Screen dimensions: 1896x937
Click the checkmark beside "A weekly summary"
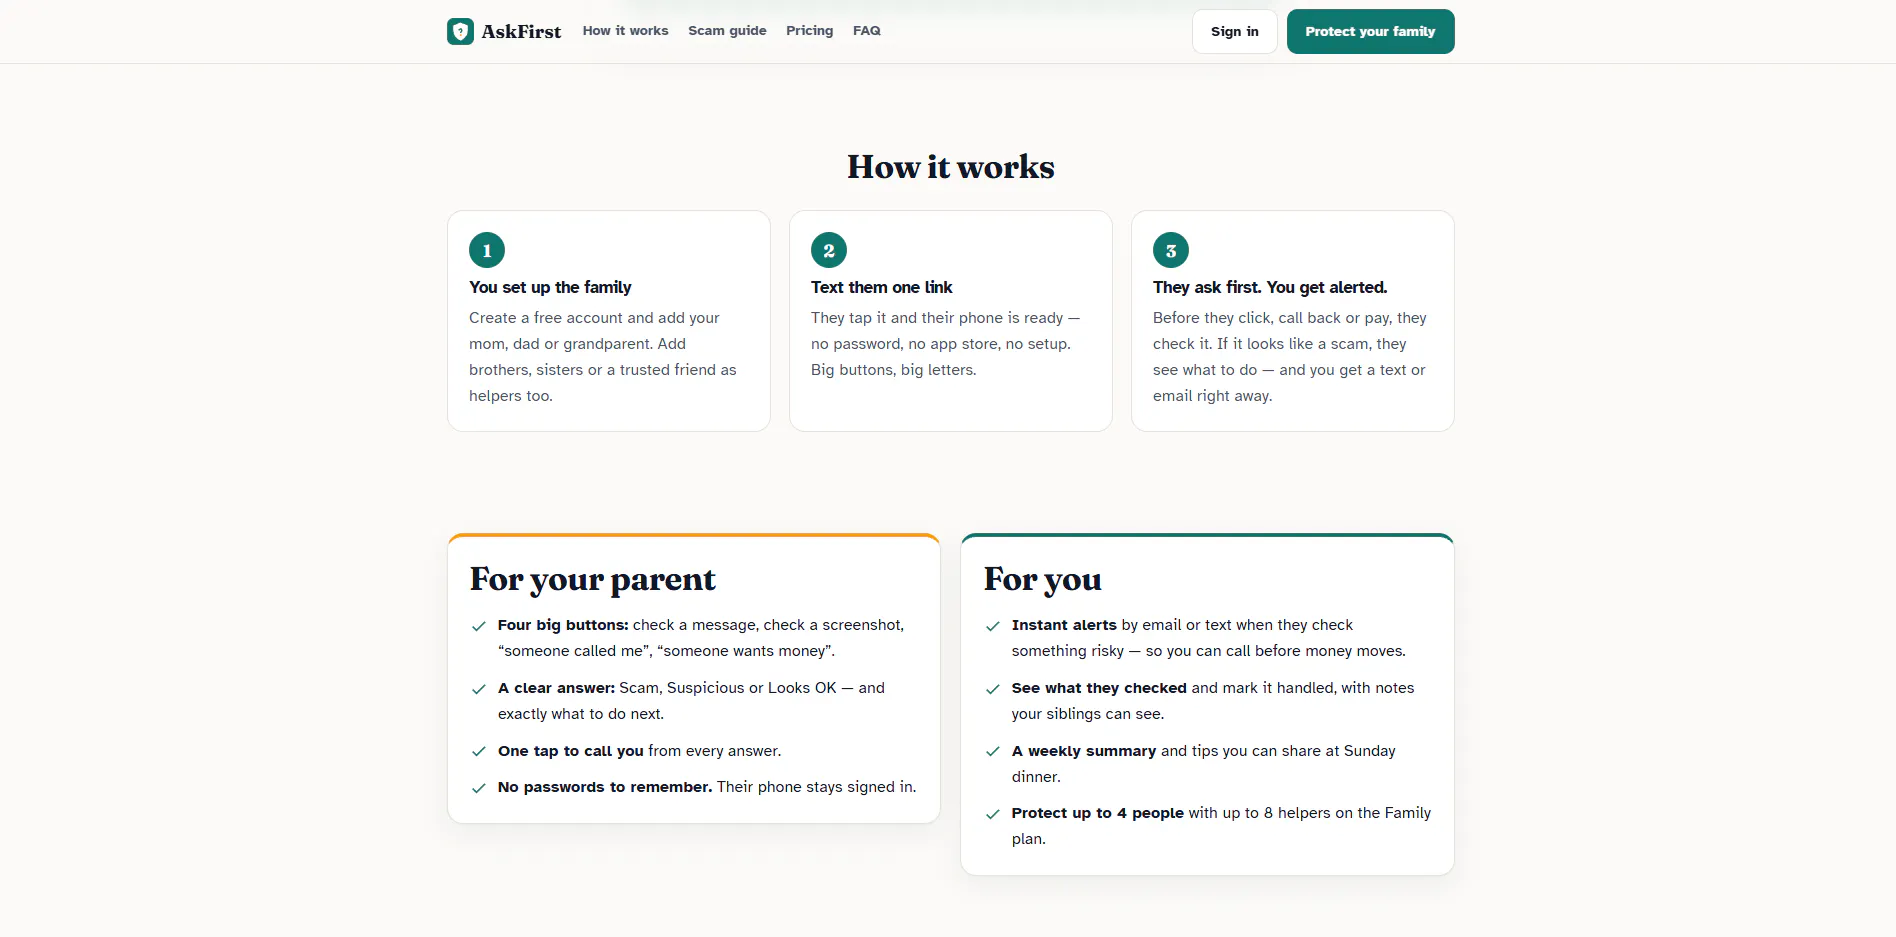coord(993,752)
